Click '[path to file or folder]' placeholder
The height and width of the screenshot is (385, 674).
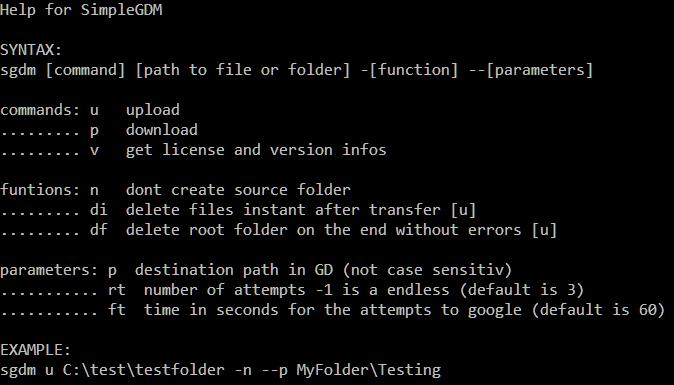coord(243,70)
